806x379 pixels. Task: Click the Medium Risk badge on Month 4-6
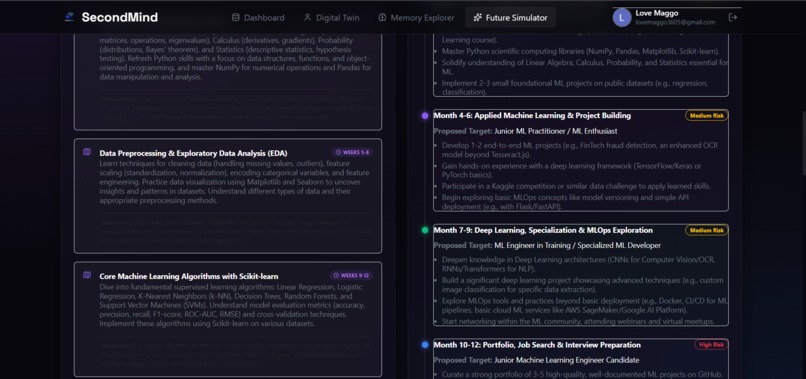pos(706,116)
